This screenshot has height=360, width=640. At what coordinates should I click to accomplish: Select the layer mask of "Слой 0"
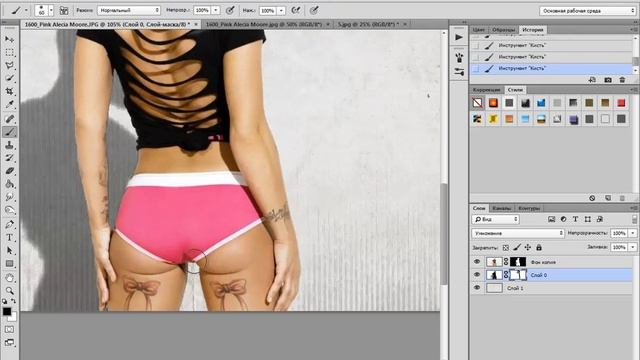click(x=518, y=275)
